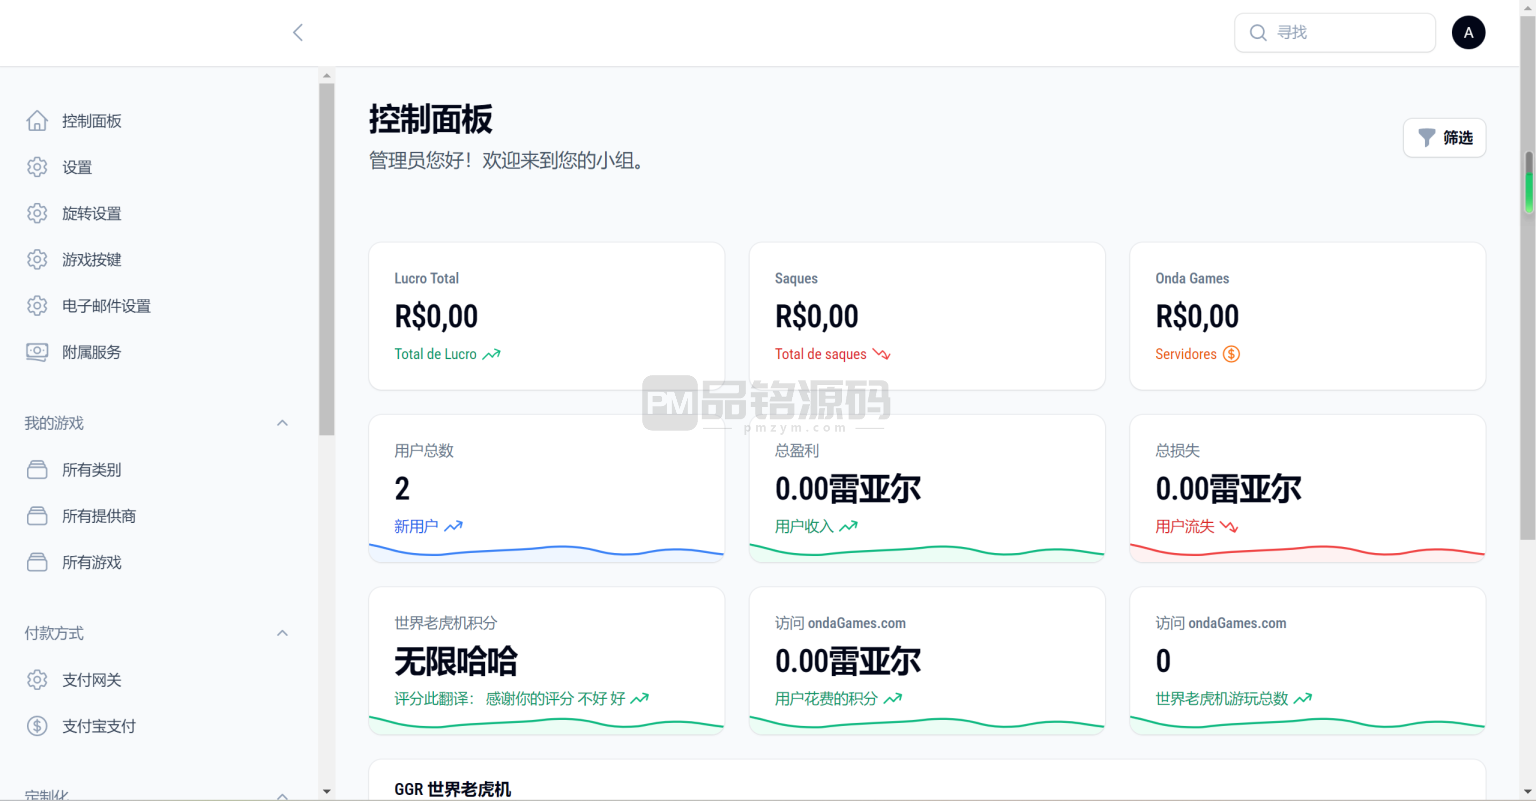This screenshot has height=801, width=1536.
Task: Click the money icon beside 附属服务
Action: [x=37, y=352]
